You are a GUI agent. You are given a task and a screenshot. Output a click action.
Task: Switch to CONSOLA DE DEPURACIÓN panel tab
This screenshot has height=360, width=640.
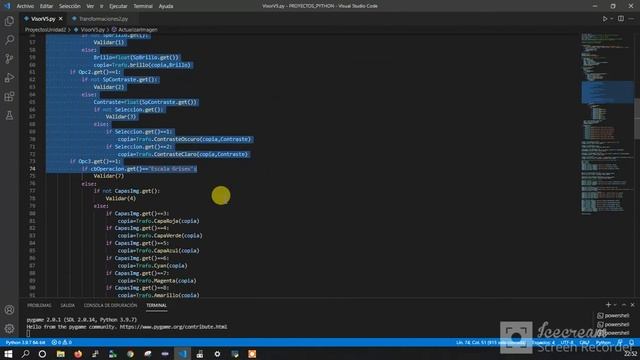coord(110,305)
